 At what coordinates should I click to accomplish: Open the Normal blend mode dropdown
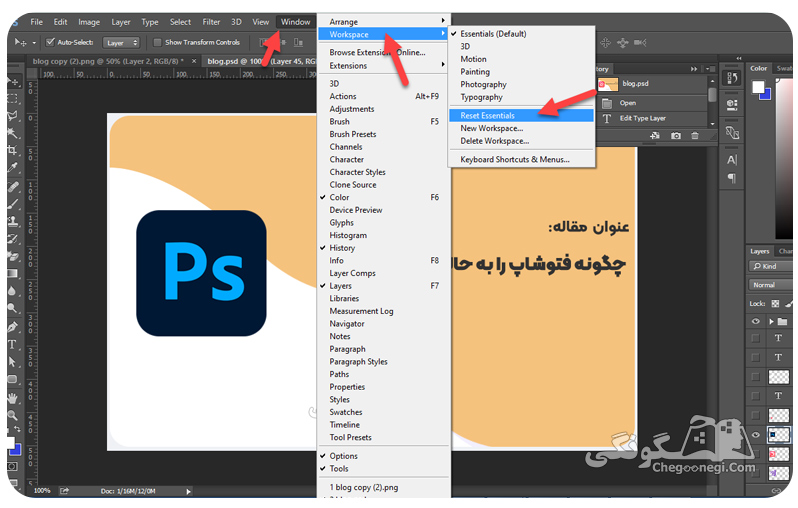[770, 285]
